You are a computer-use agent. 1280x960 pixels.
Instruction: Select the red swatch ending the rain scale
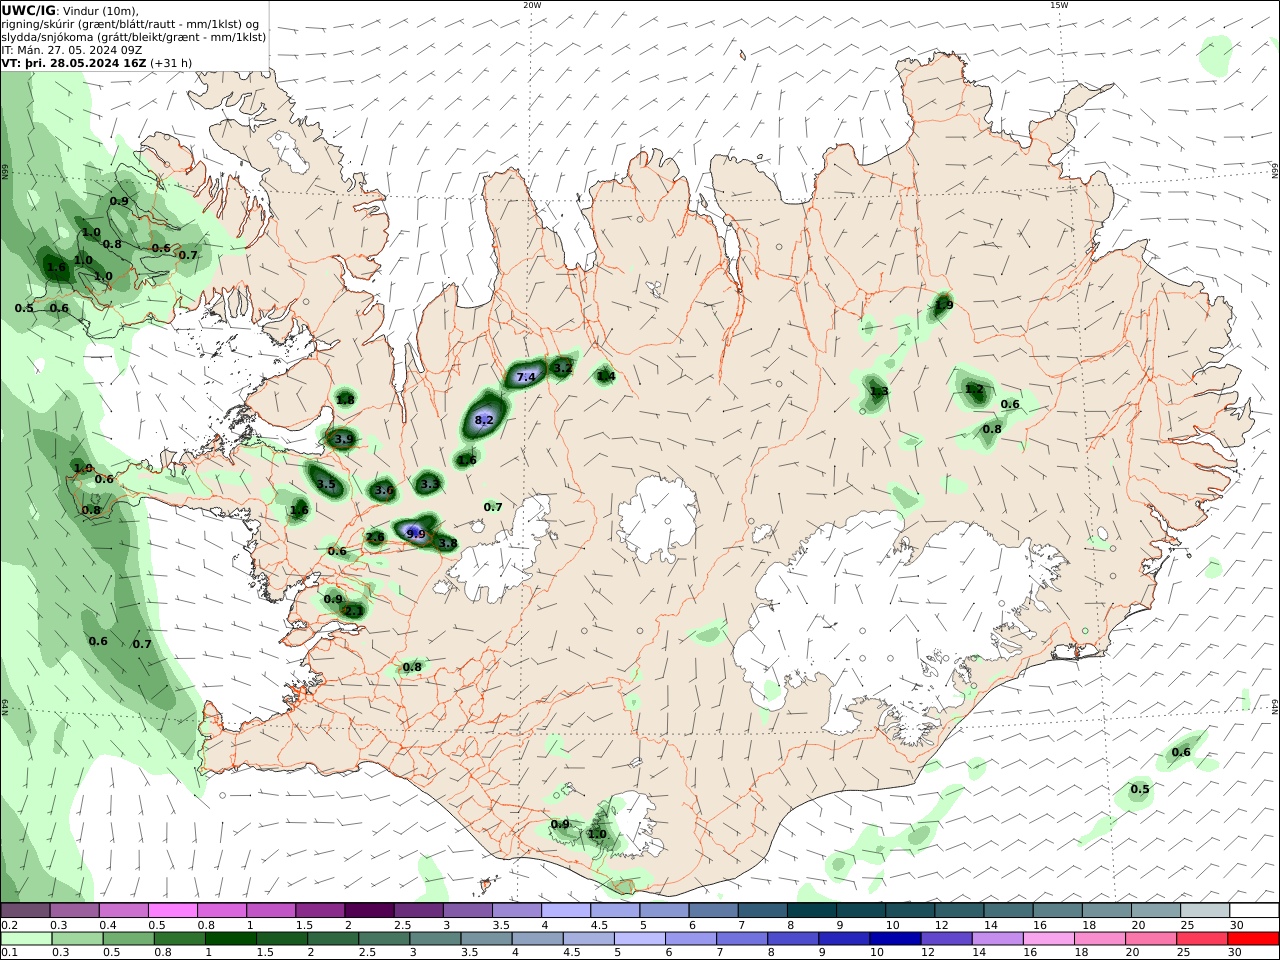(x=1252, y=939)
